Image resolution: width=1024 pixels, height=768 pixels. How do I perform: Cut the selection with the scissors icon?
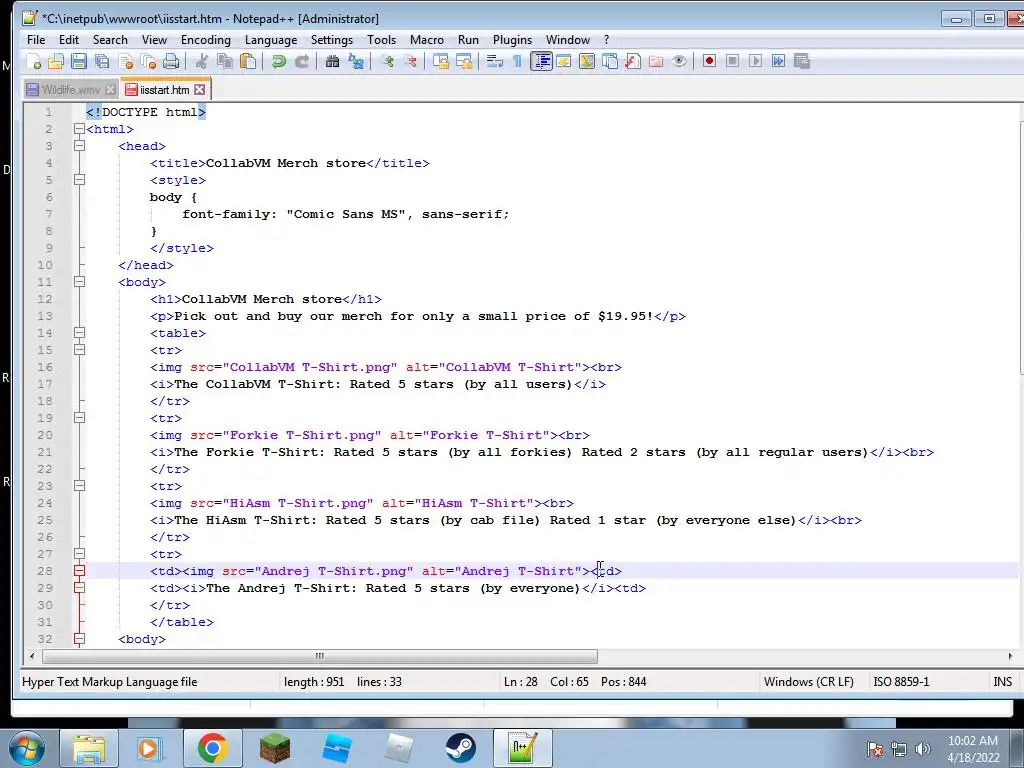point(201,61)
